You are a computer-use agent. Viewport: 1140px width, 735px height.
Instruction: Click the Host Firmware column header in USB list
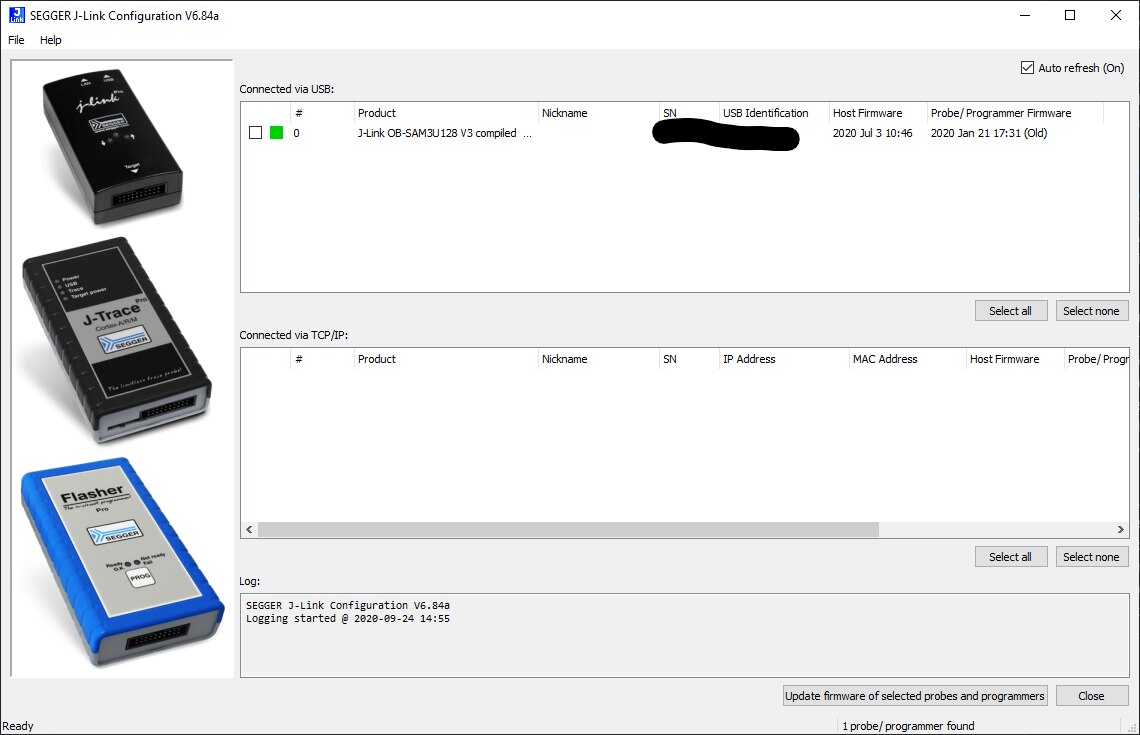(x=878, y=113)
